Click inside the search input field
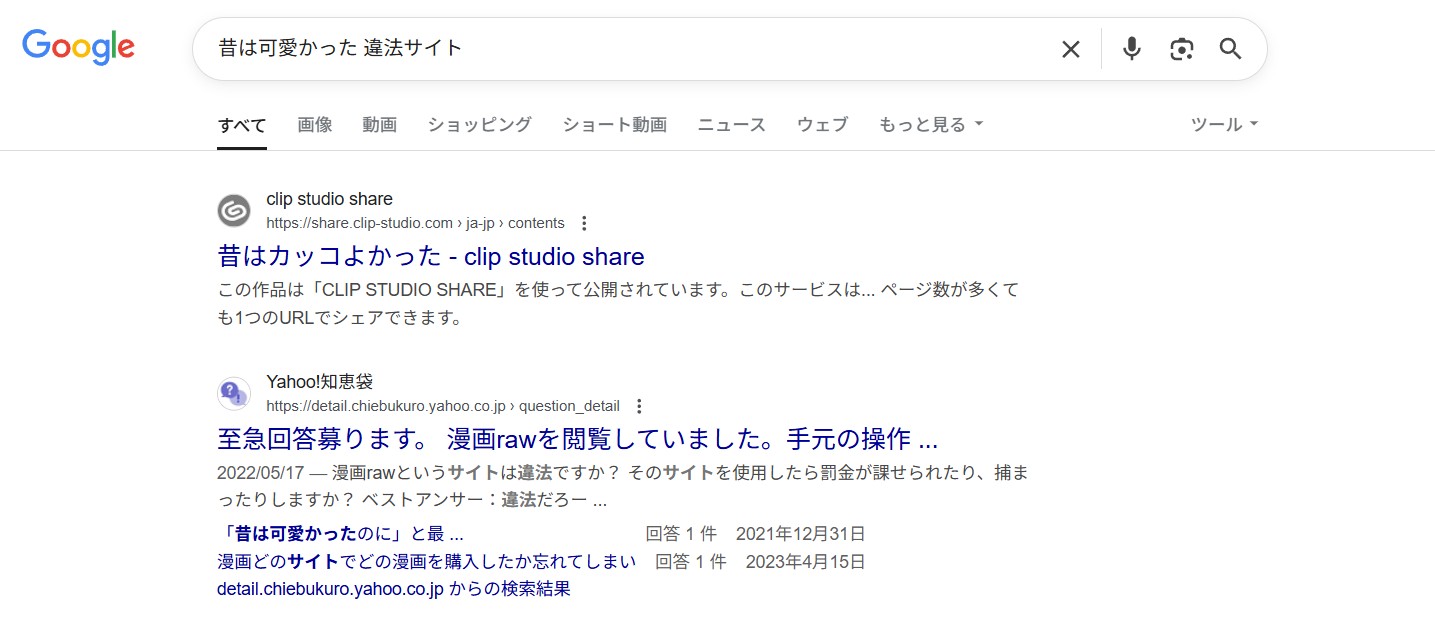Screen dimensions: 1435x632 [600, 48]
